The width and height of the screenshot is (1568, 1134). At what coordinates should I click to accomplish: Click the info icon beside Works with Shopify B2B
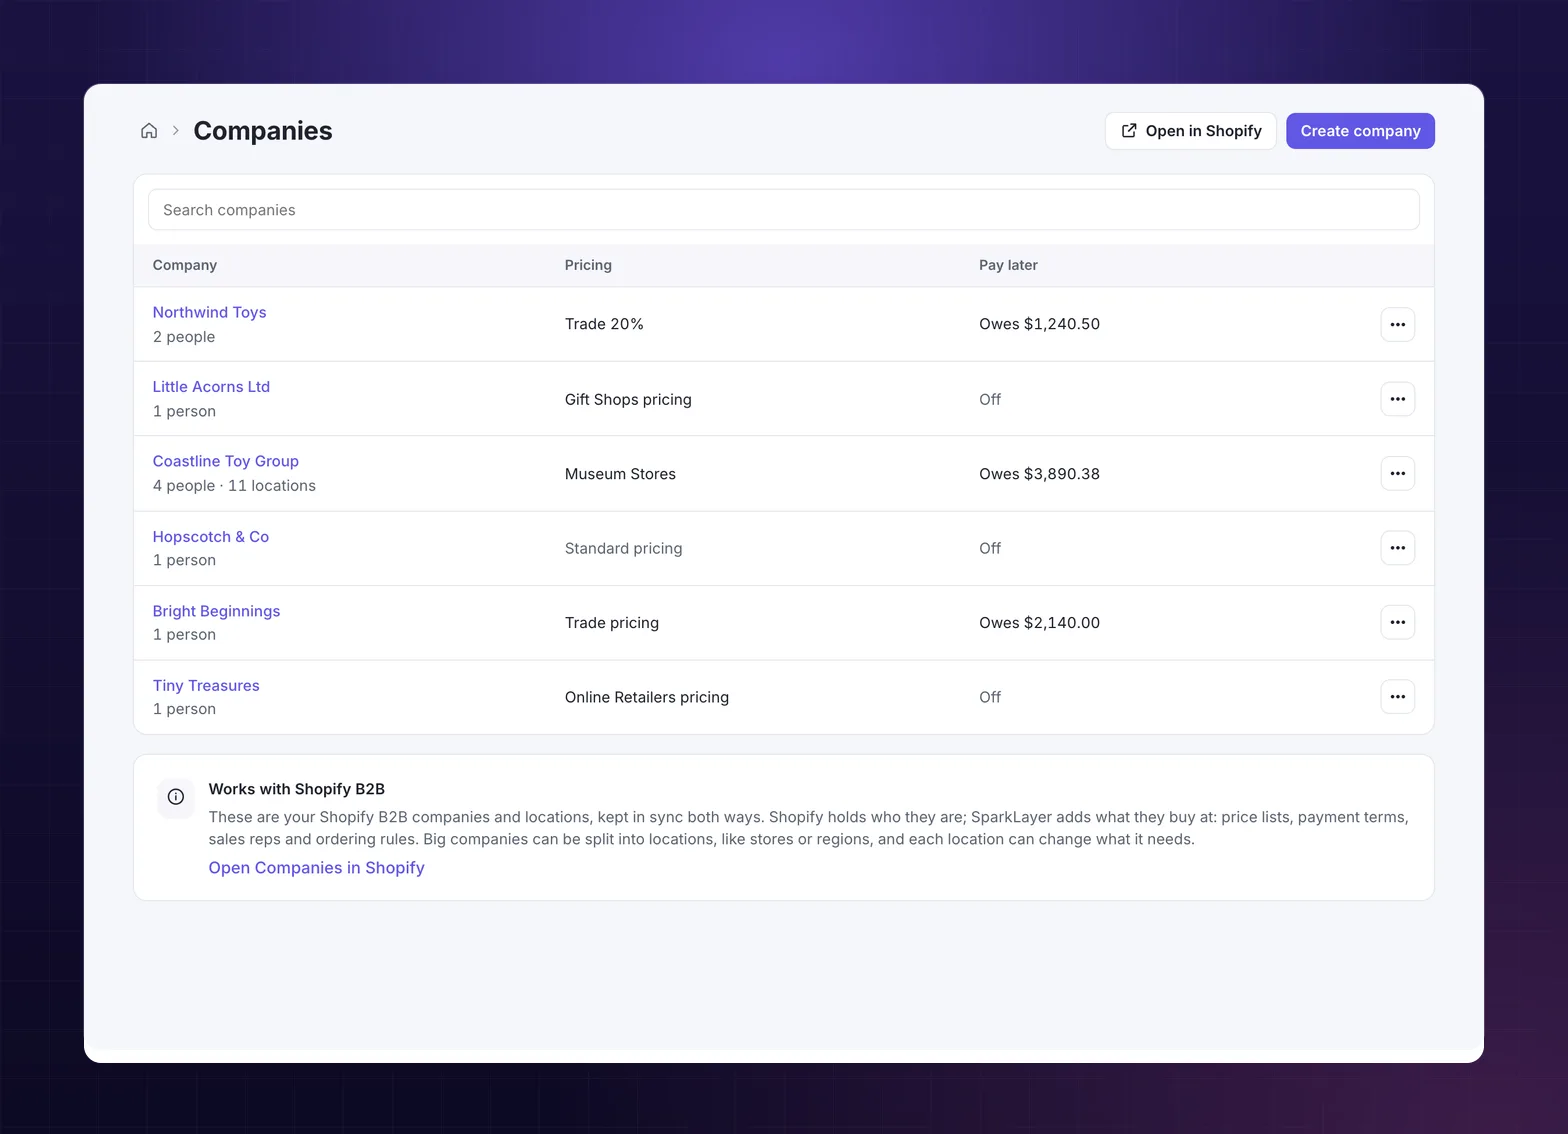[x=176, y=797]
